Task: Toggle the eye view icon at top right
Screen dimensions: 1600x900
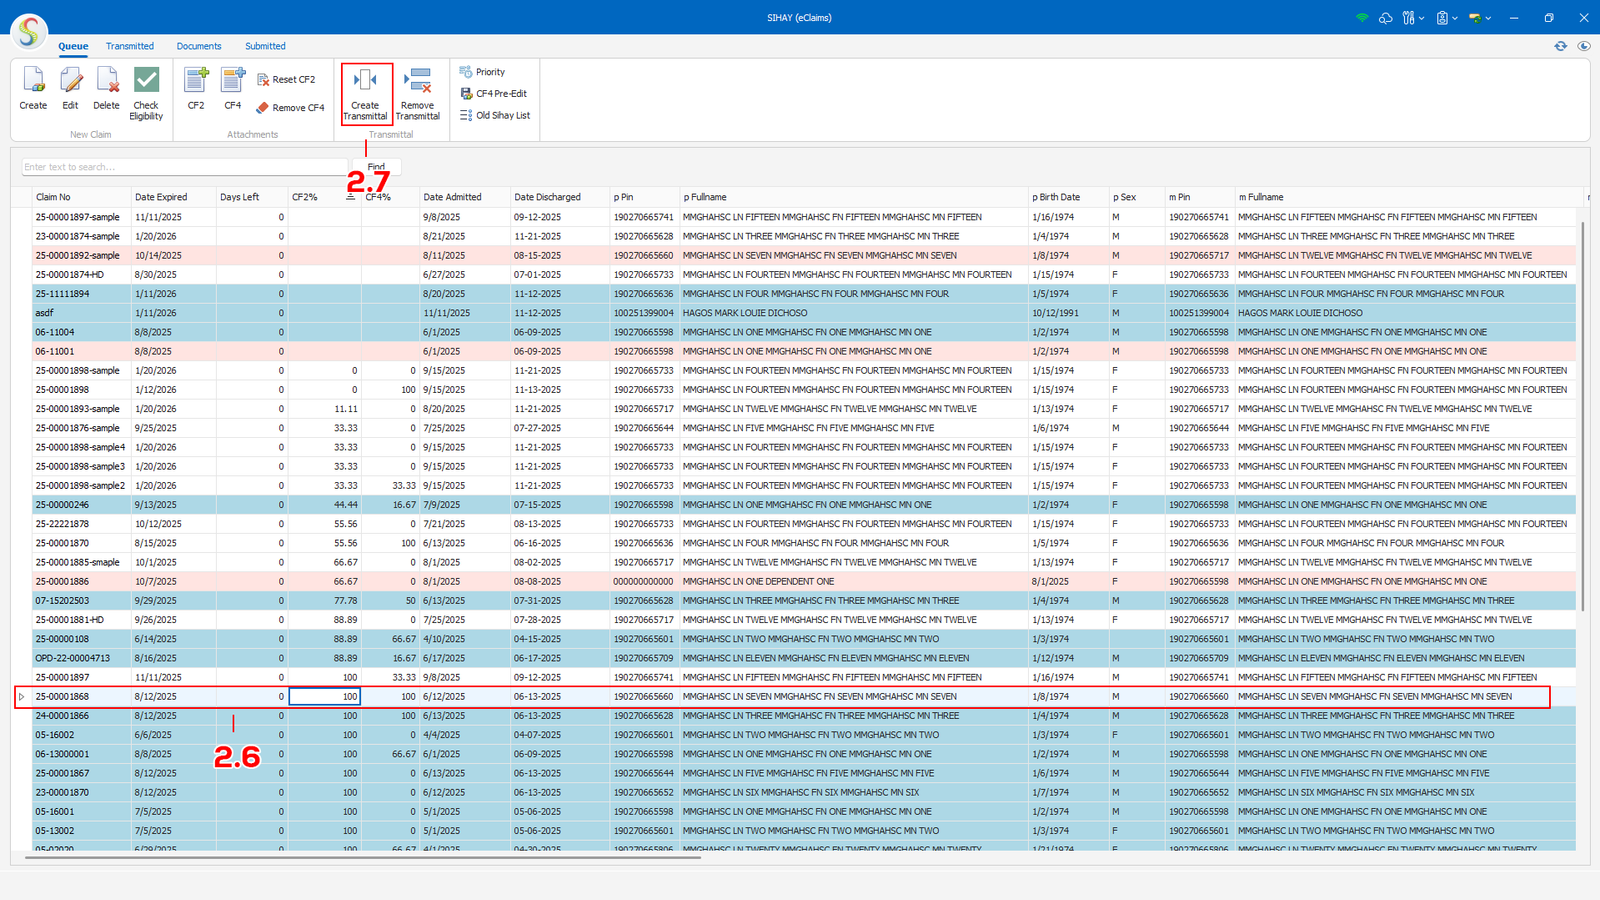Action: [1584, 46]
